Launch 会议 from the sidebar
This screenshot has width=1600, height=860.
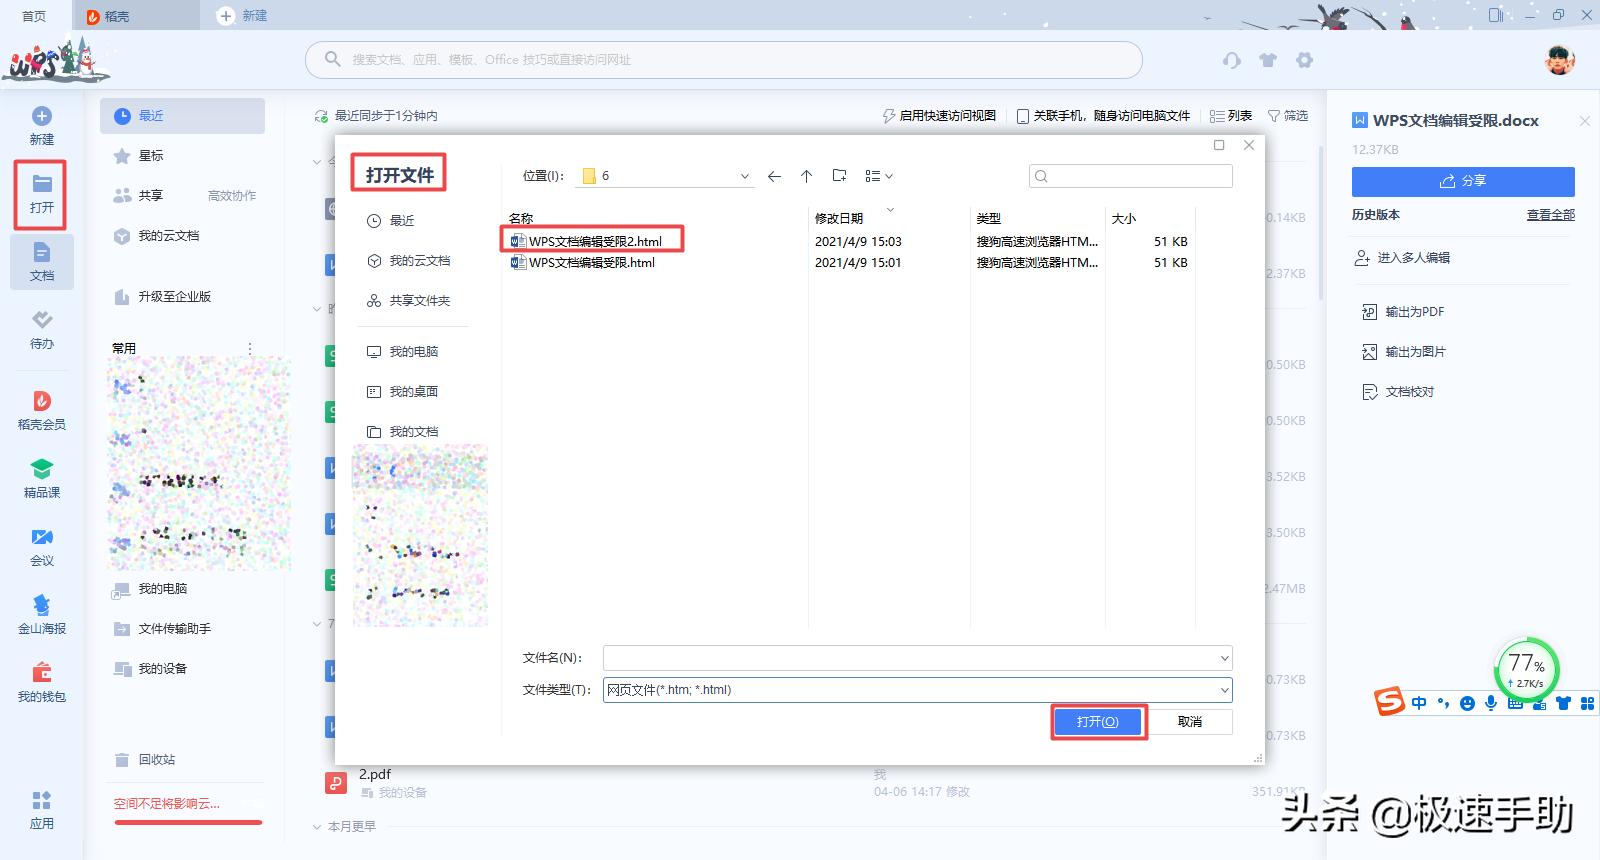[x=42, y=547]
